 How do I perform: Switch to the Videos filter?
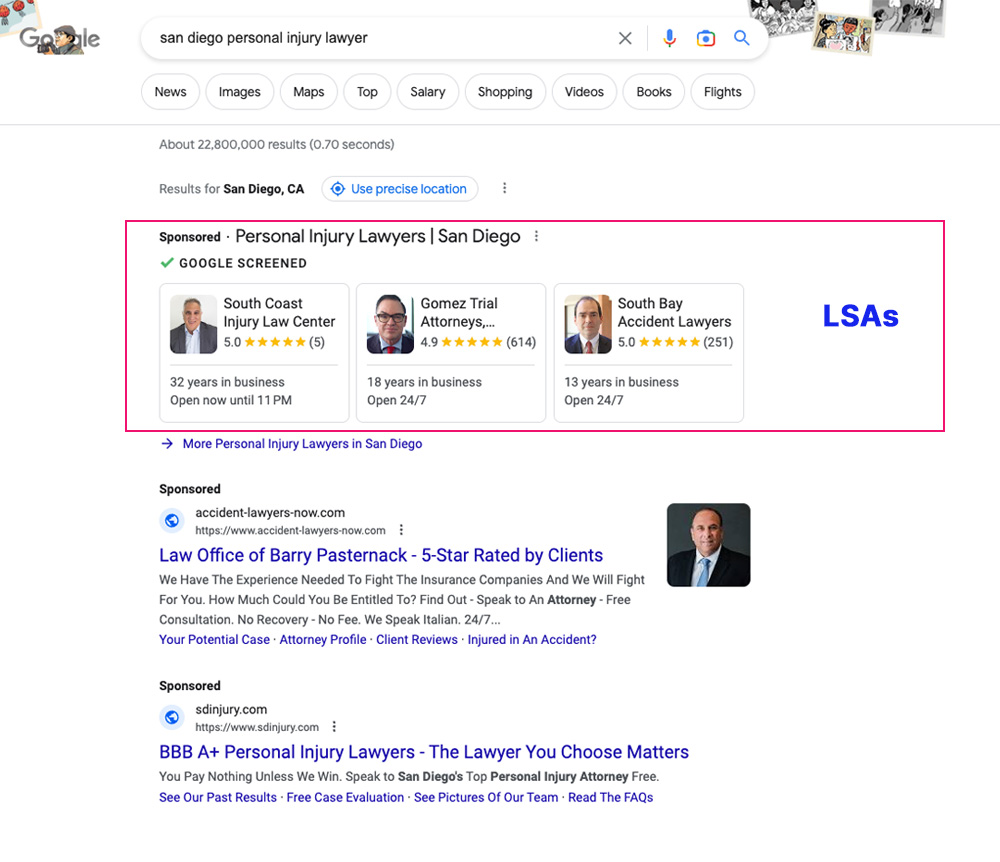click(x=584, y=92)
